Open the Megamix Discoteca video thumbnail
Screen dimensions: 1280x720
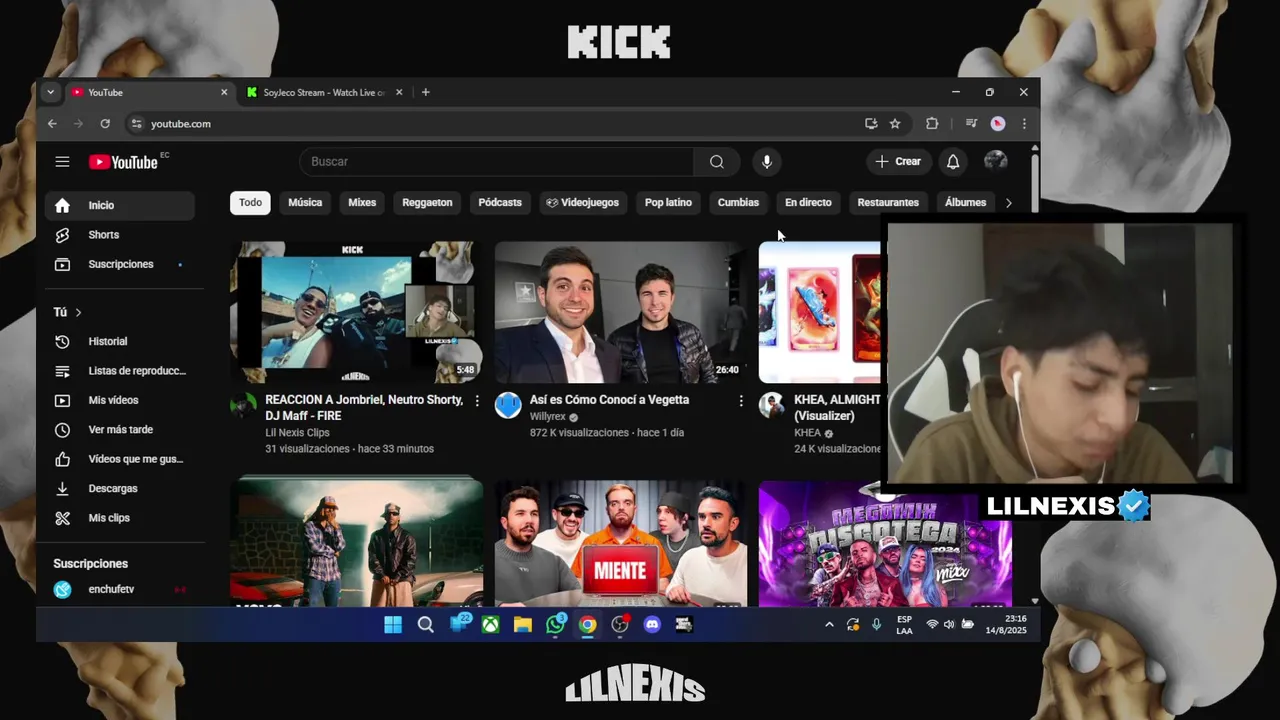tap(885, 544)
